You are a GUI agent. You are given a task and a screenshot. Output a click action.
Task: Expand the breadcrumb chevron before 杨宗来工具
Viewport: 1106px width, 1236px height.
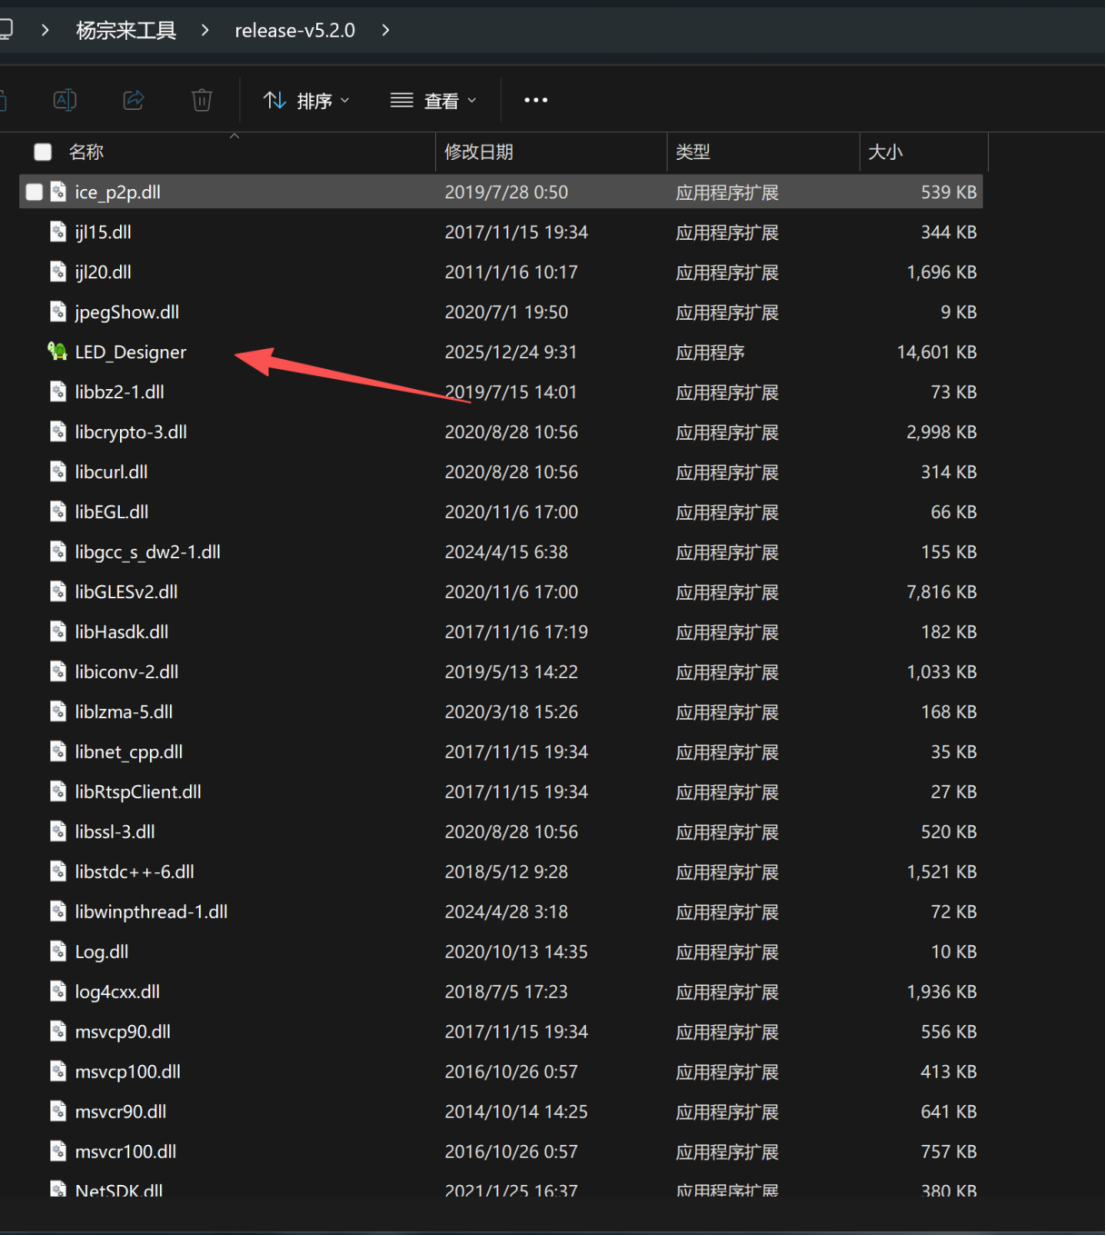click(x=45, y=30)
